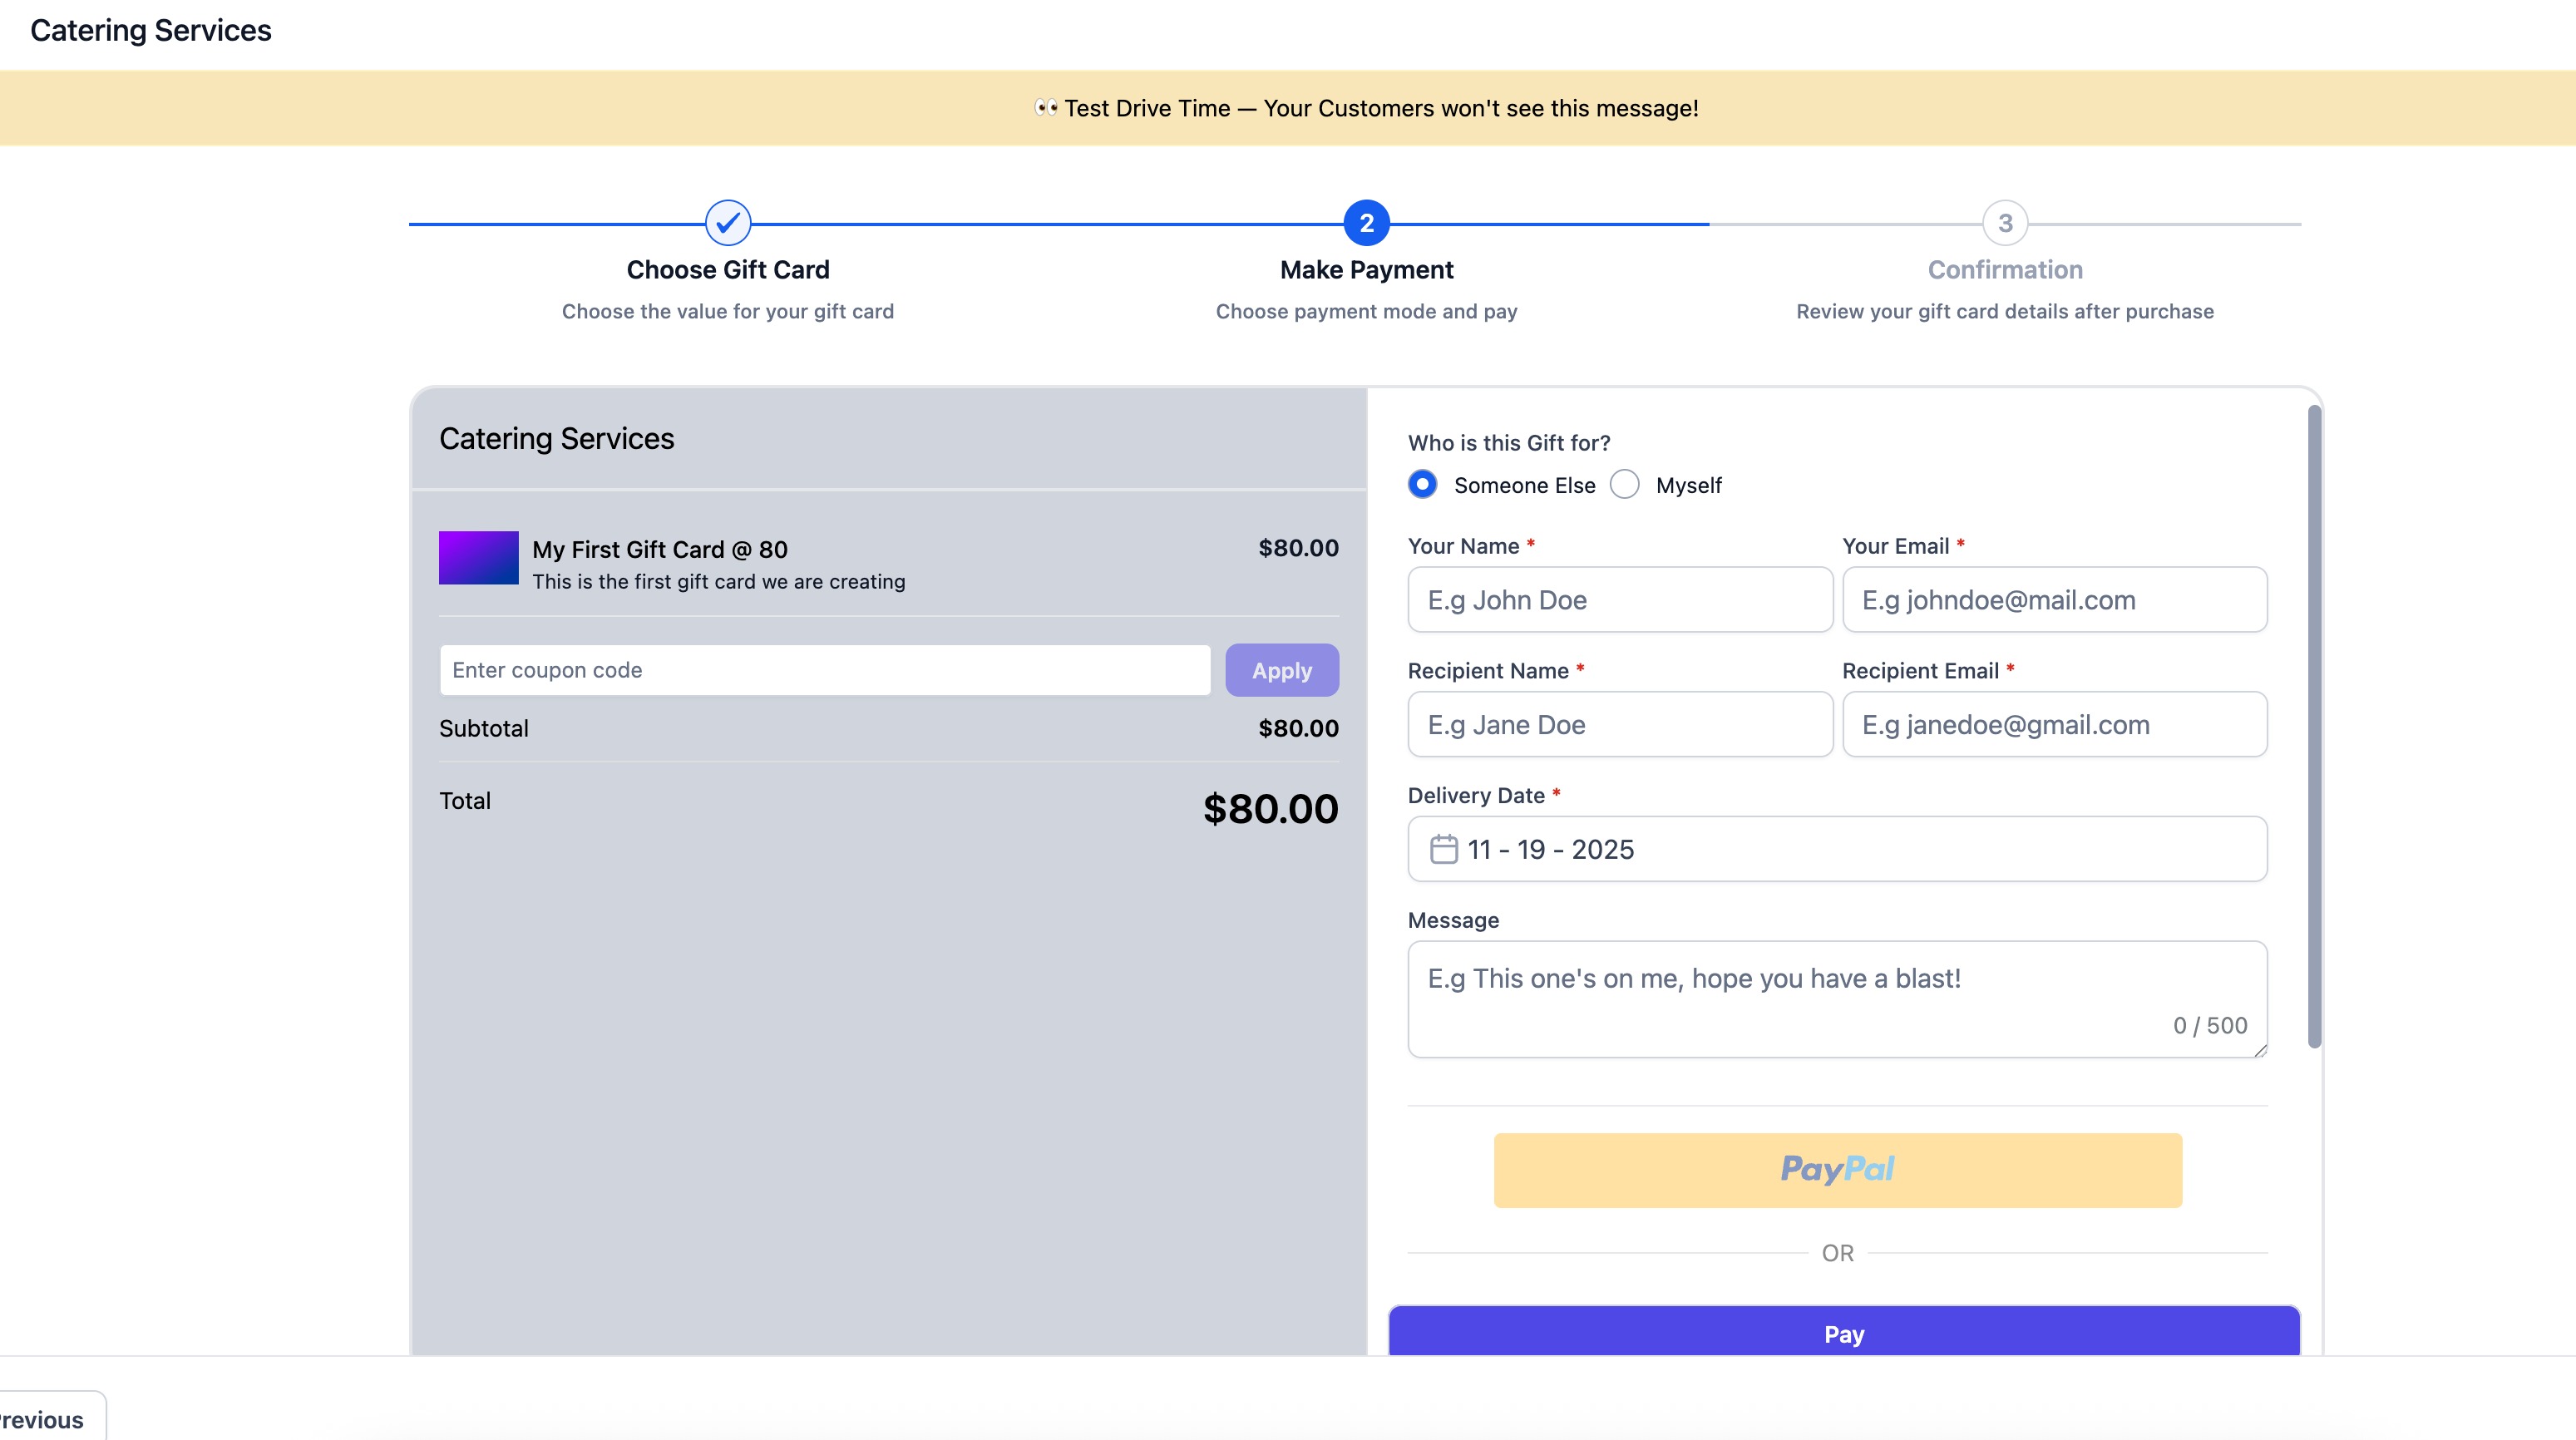Focus the Your Email input field
This screenshot has height=1440, width=2576.
coord(2054,600)
